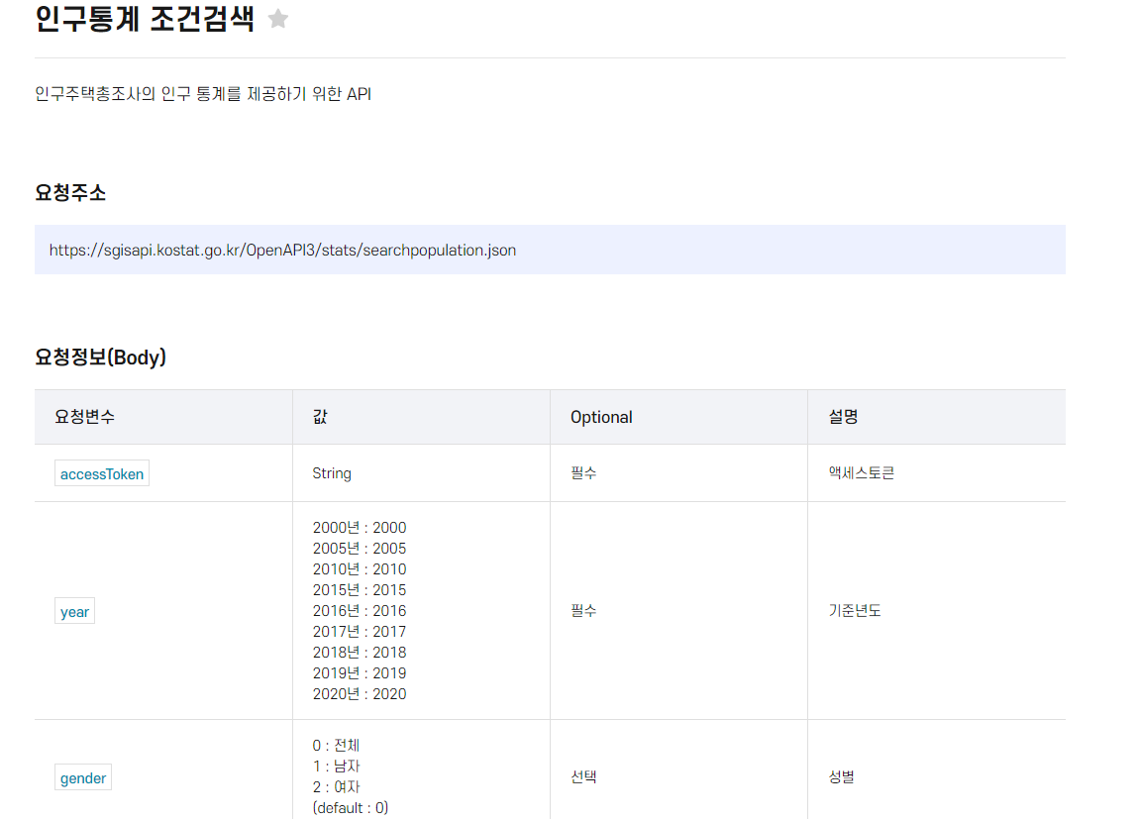Select the 2000년 : 2000 year value
The width and height of the screenshot is (1141, 819).
(x=359, y=527)
